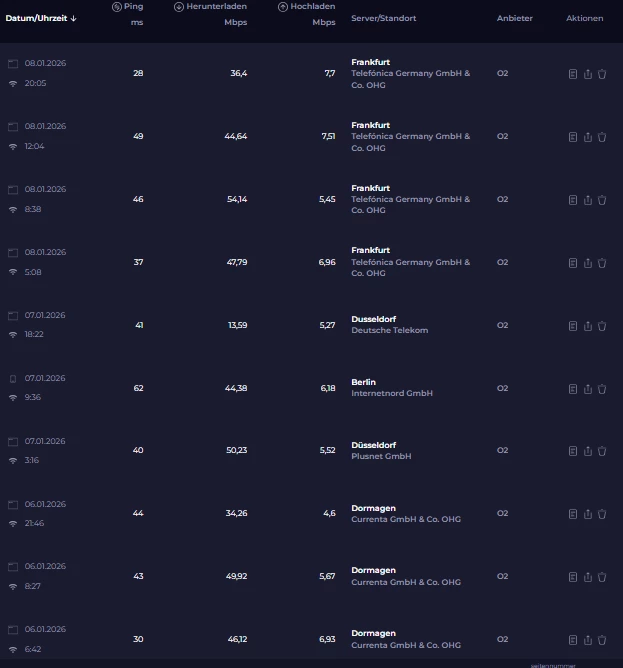Select the Deutsche Telekom server entry

(389, 325)
